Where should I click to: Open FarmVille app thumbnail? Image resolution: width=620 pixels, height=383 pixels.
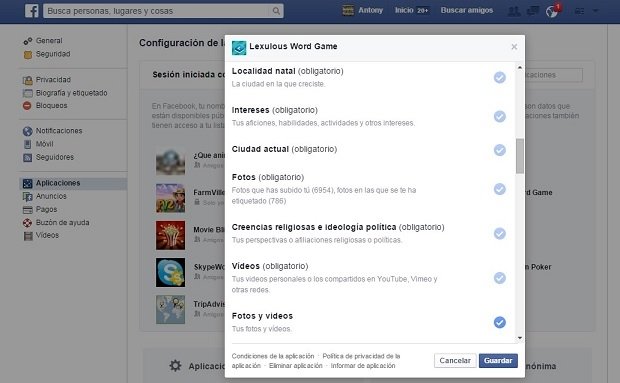[170, 198]
